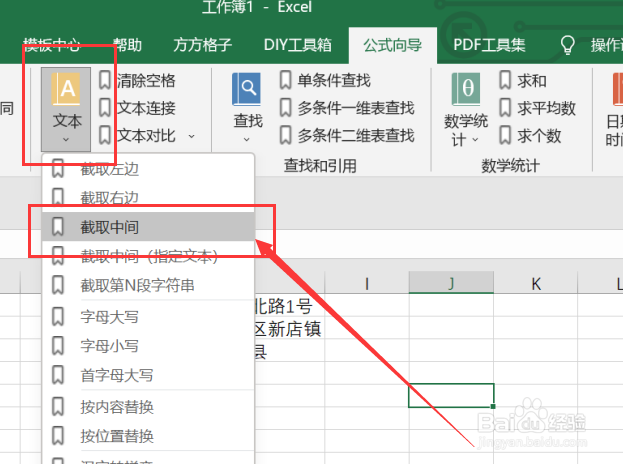Click the 文本连接 command

pos(146,108)
